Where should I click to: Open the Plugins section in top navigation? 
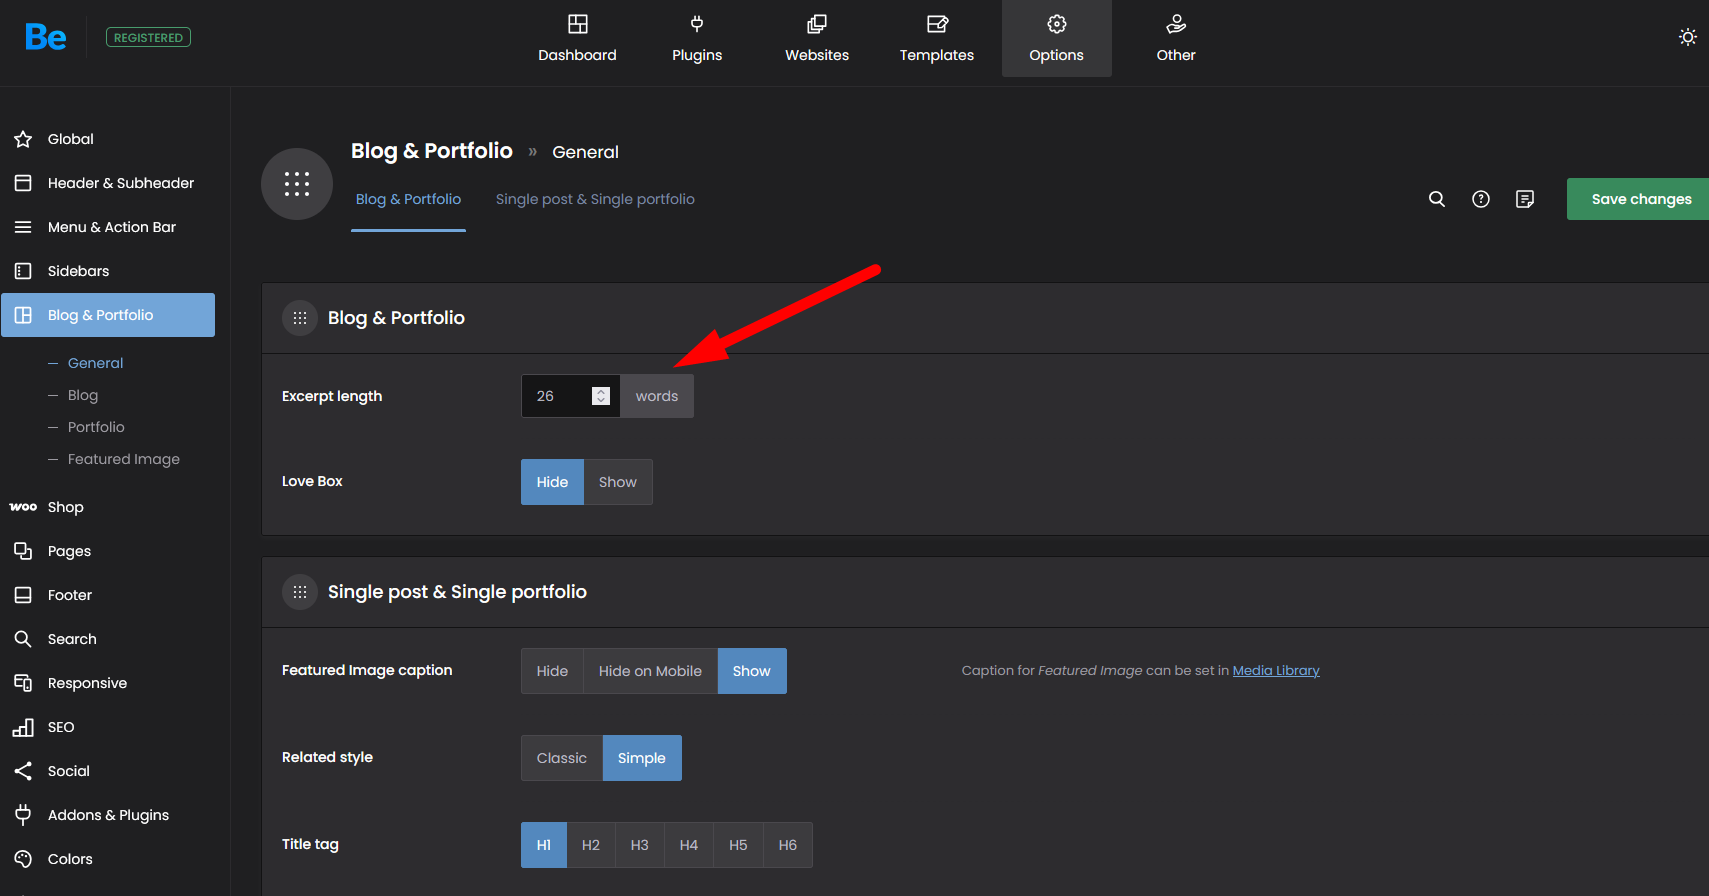(697, 39)
